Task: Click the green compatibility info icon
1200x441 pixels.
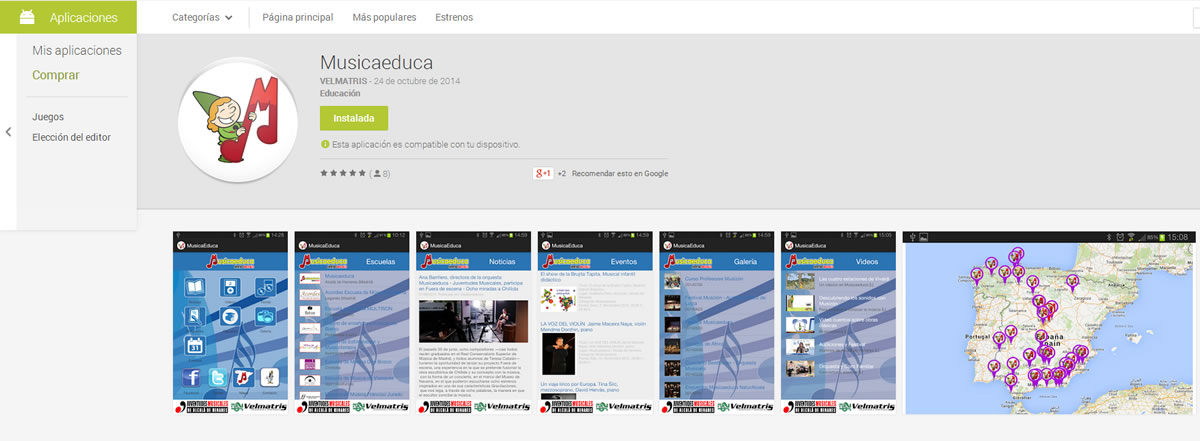Action: tap(325, 144)
